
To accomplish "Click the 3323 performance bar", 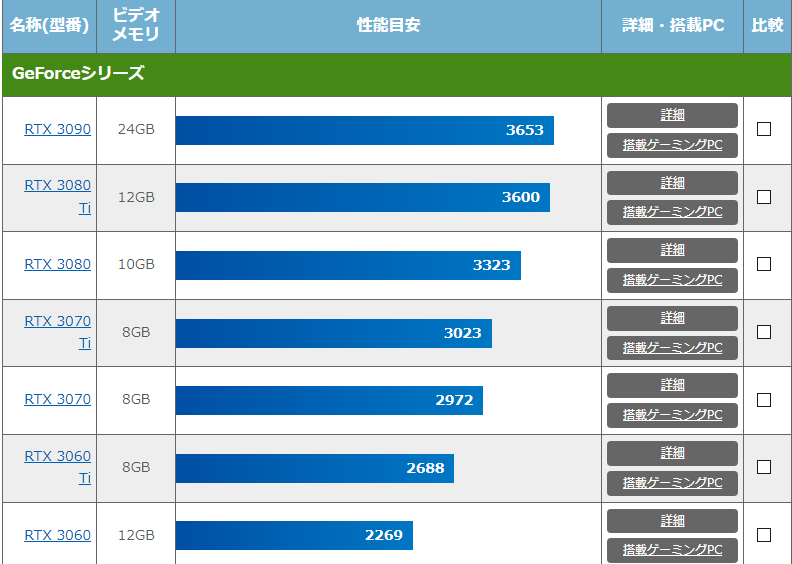I will (x=348, y=265).
